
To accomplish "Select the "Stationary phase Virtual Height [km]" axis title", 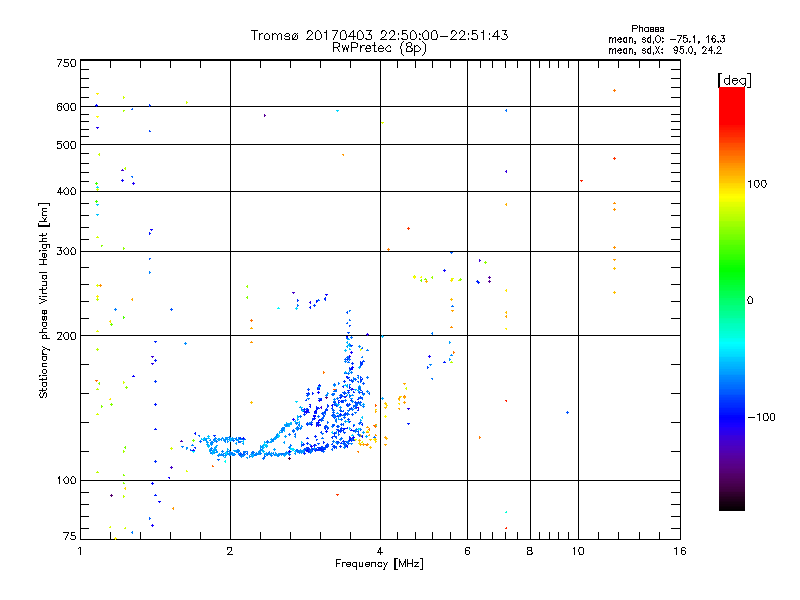I will coord(43,300).
